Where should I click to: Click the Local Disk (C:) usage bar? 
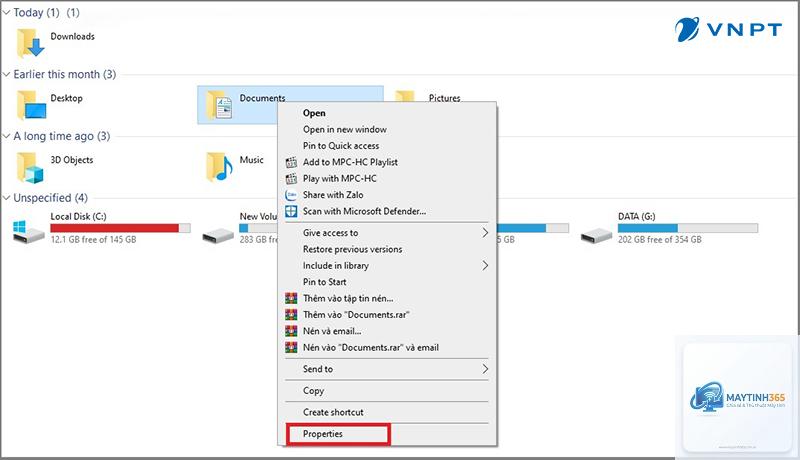[120, 228]
